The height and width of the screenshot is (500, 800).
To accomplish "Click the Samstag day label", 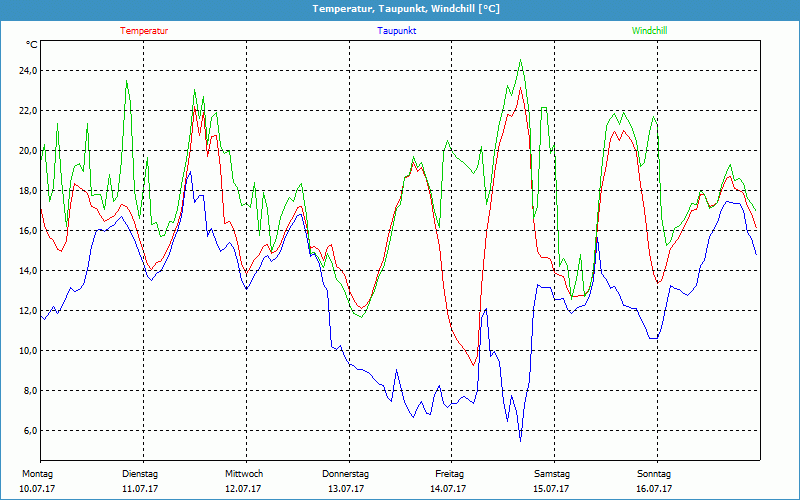I will [552, 474].
